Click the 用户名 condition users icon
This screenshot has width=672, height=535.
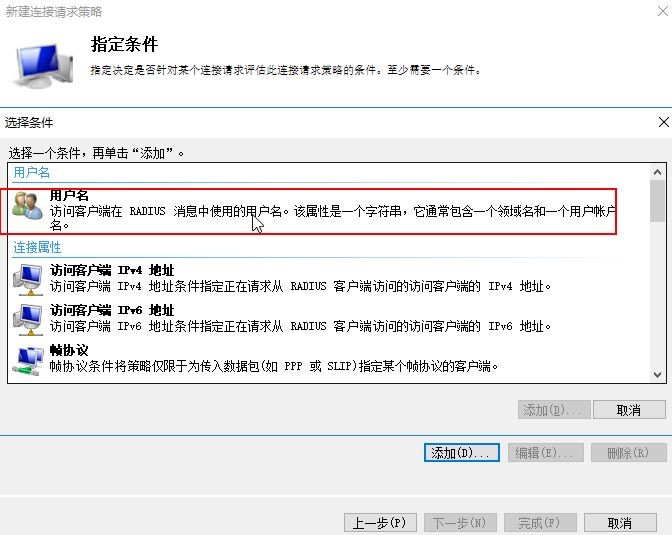coord(27,205)
